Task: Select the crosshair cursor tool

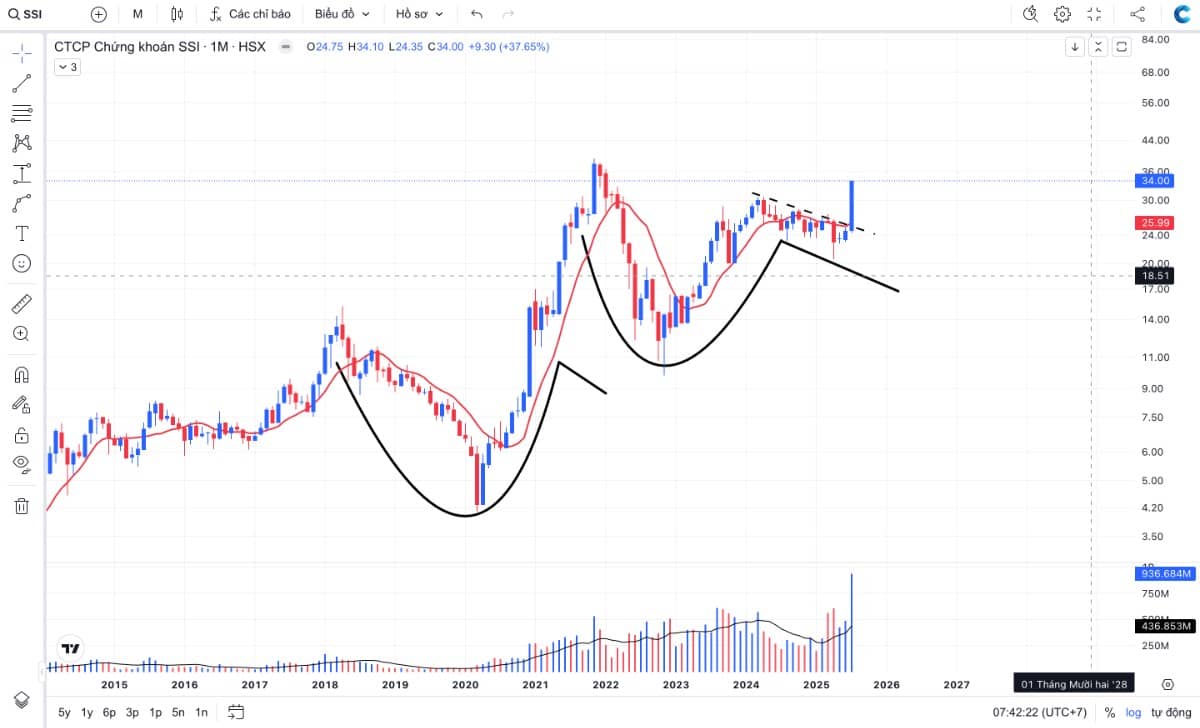Action: [x=21, y=53]
